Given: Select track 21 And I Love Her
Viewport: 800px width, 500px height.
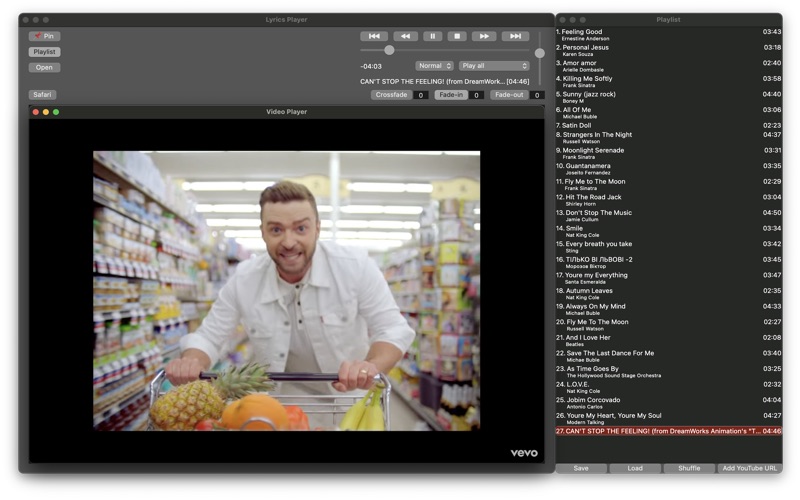Looking at the screenshot, I should 668,341.
